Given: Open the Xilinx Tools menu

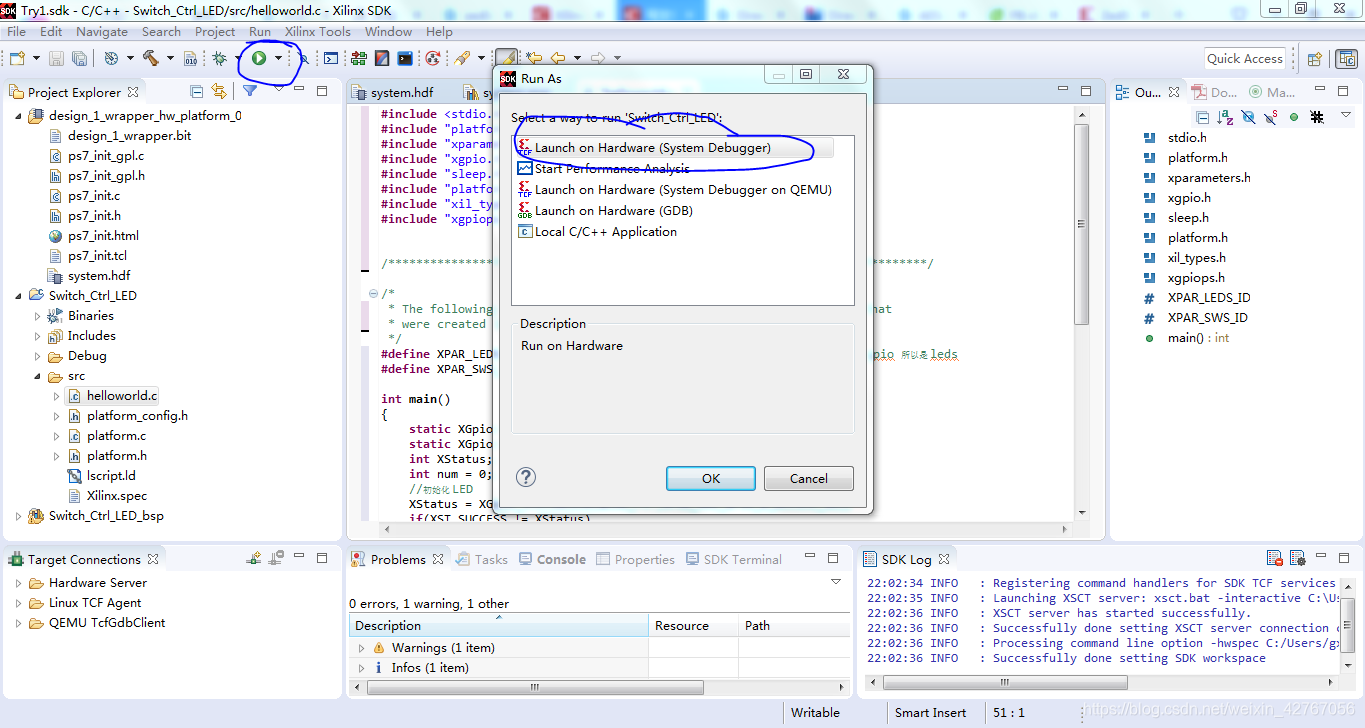Looking at the screenshot, I should point(318,31).
